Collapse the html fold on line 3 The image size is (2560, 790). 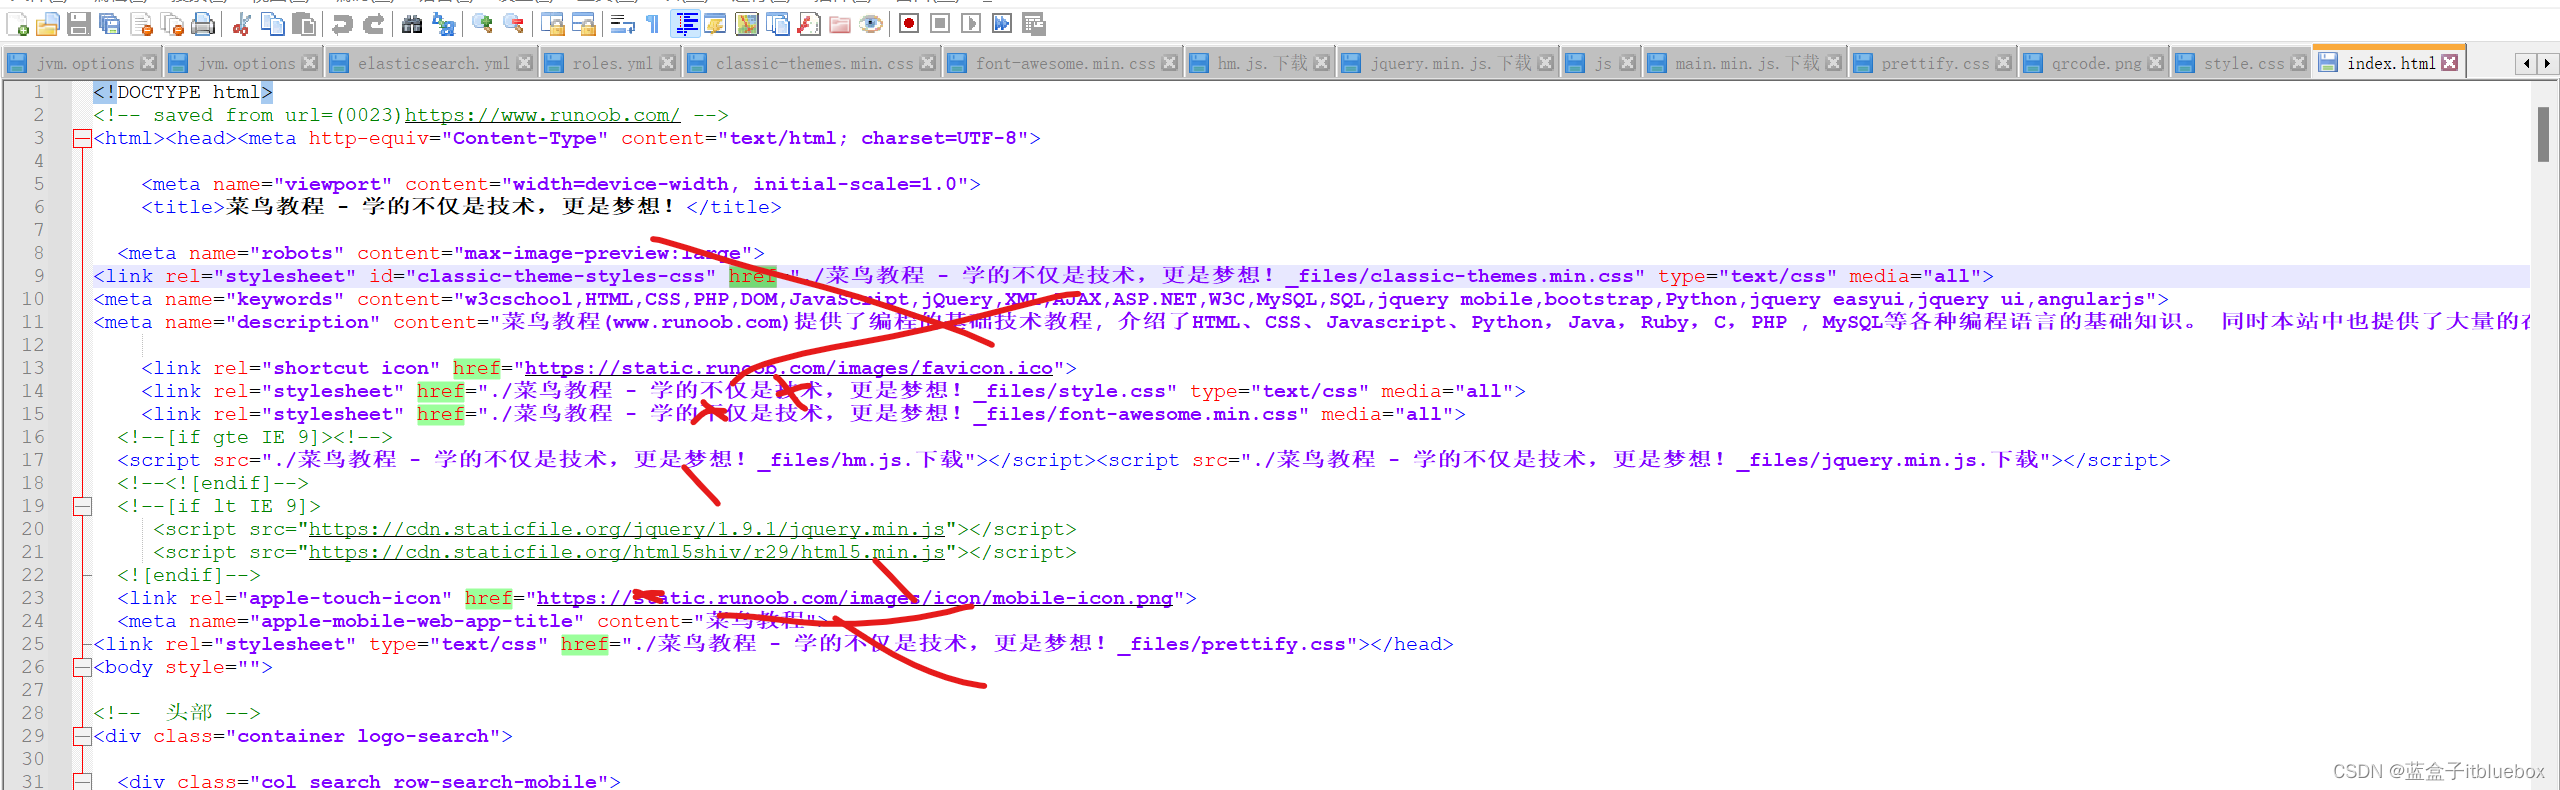coord(82,139)
